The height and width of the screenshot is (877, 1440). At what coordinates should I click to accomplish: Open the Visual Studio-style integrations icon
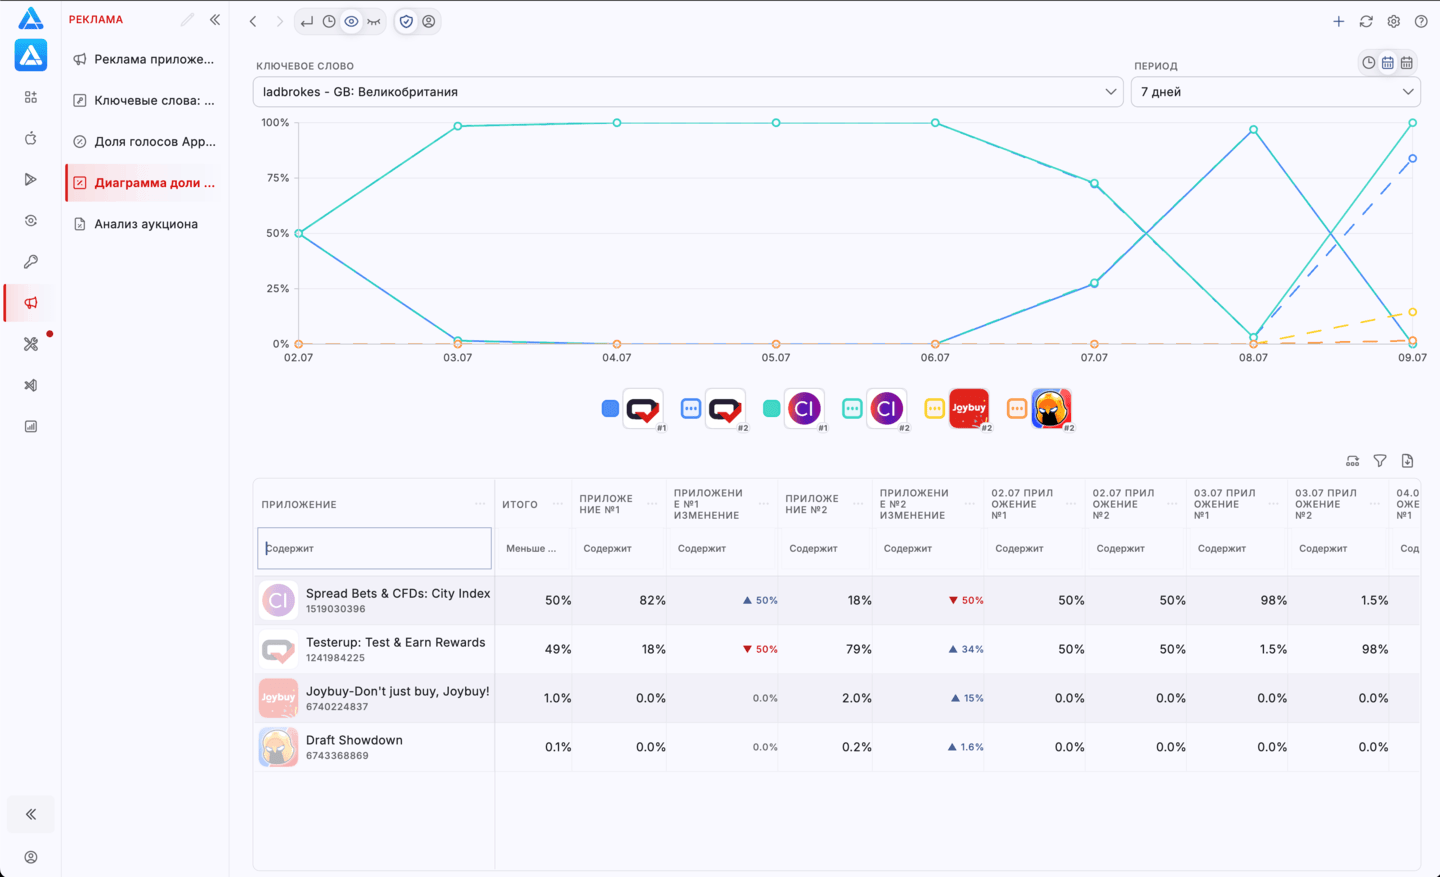pos(31,385)
